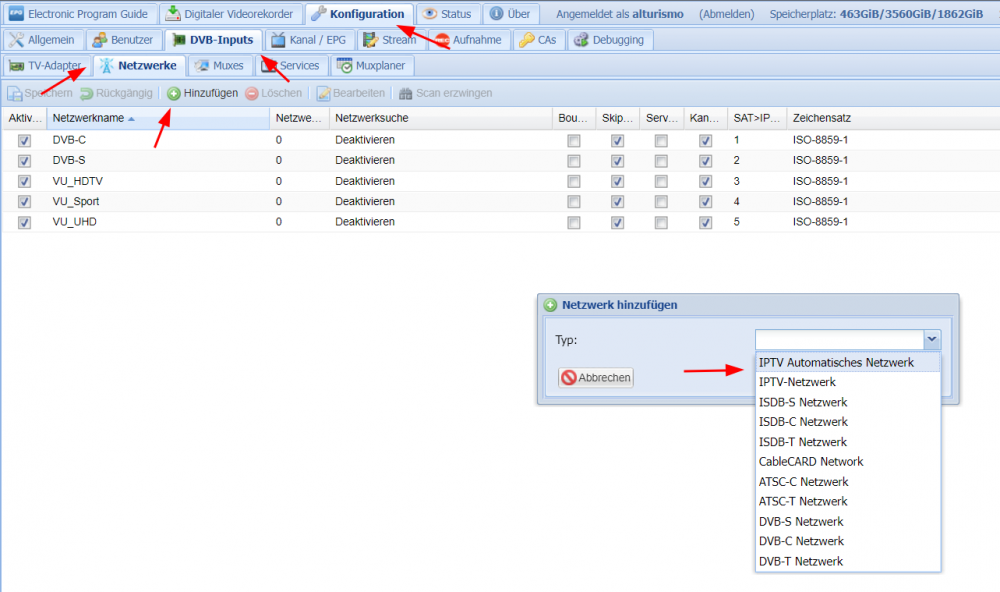
Task: Click the green plus Hinzufügen icon
Action: click(x=173, y=94)
